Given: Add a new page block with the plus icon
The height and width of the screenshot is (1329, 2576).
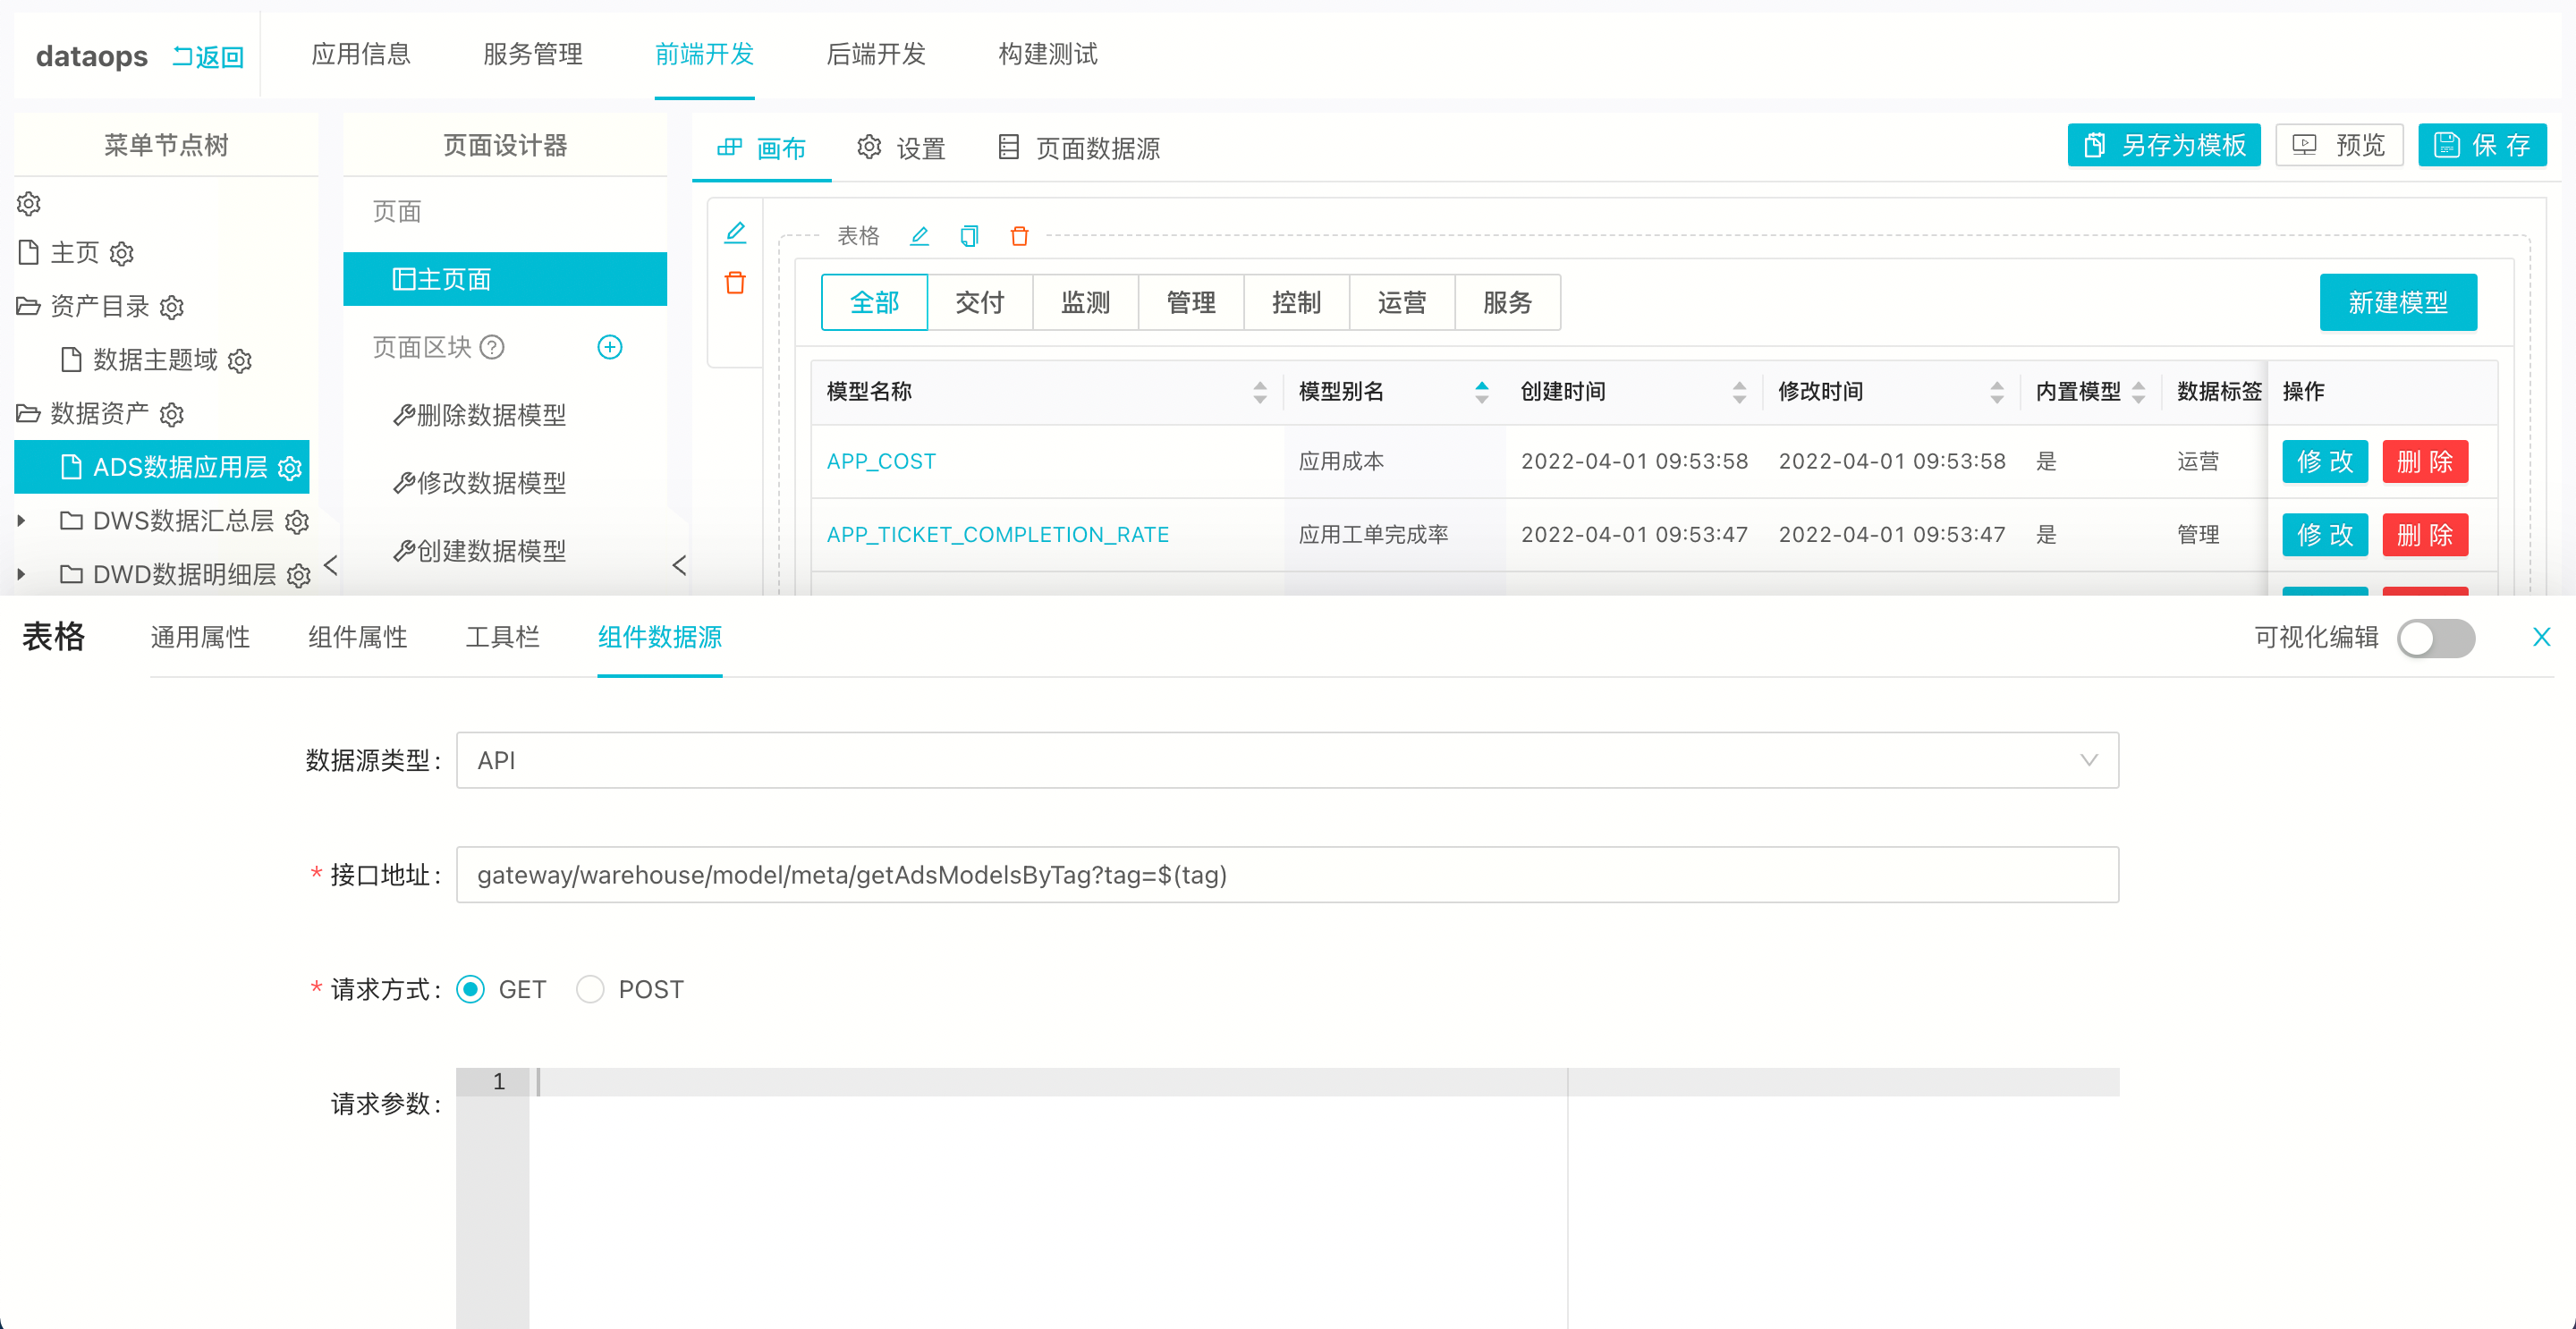Looking at the screenshot, I should pos(611,347).
